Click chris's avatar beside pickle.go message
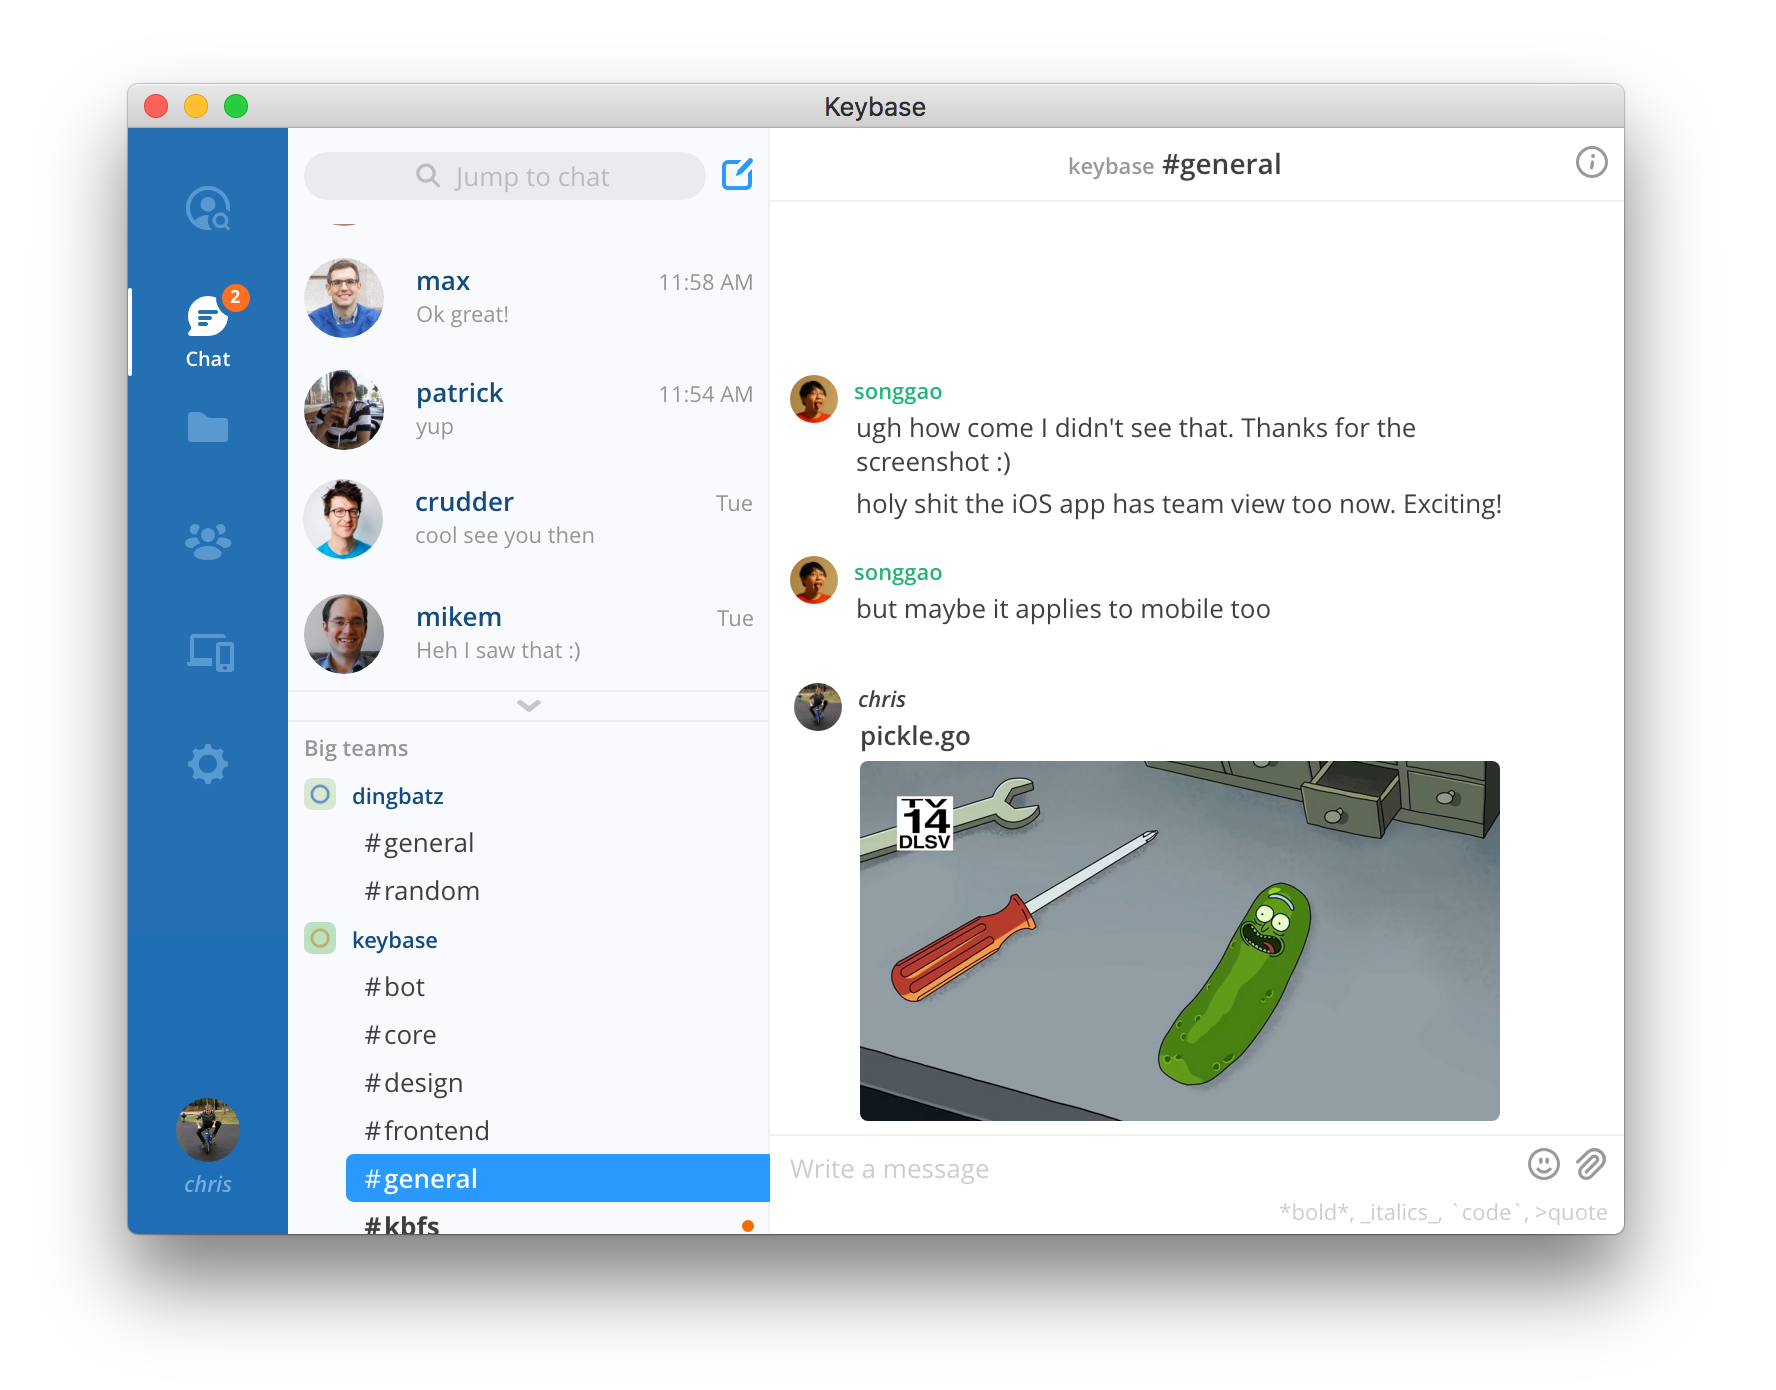 click(818, 707)
